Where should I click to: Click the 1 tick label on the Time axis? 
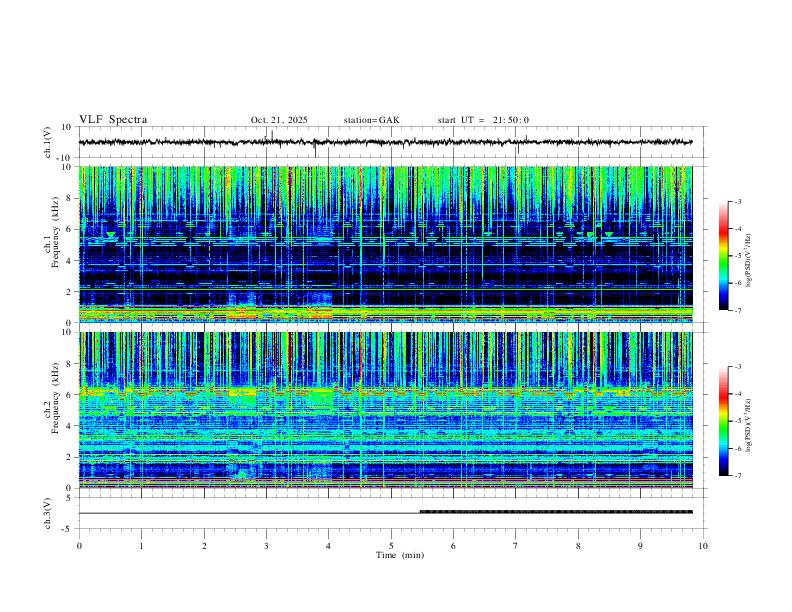point(141,546)
